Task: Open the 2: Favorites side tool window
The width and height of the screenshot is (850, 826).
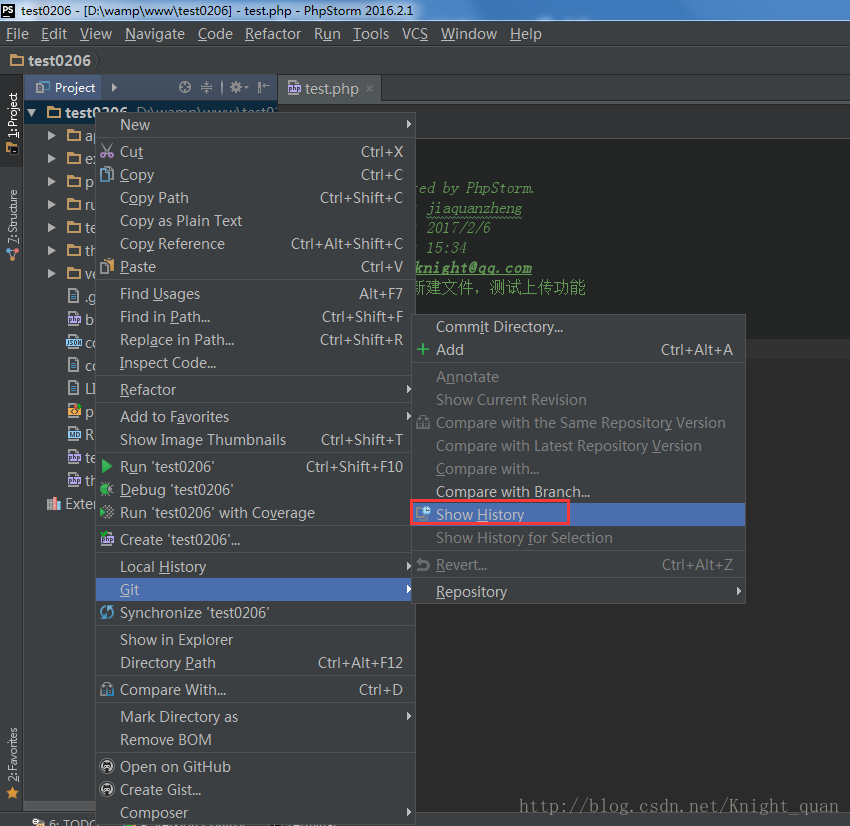Action: click(x=12, y=762)
